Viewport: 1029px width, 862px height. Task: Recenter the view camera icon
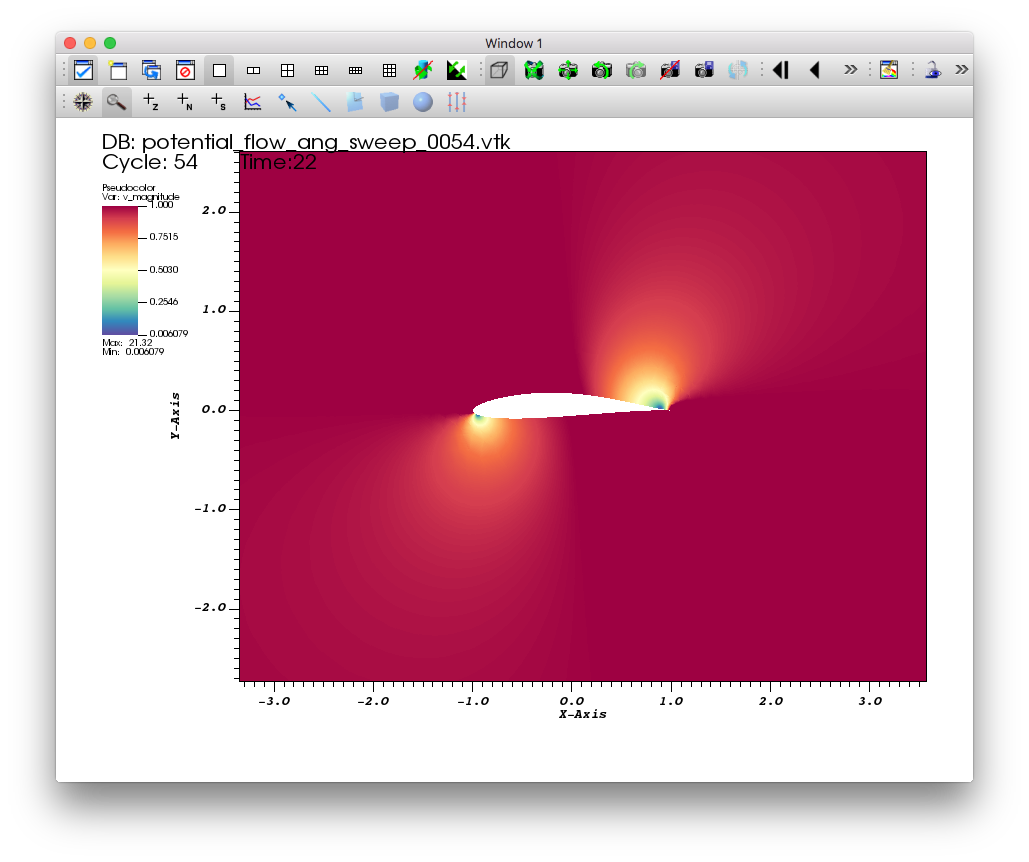568,70
